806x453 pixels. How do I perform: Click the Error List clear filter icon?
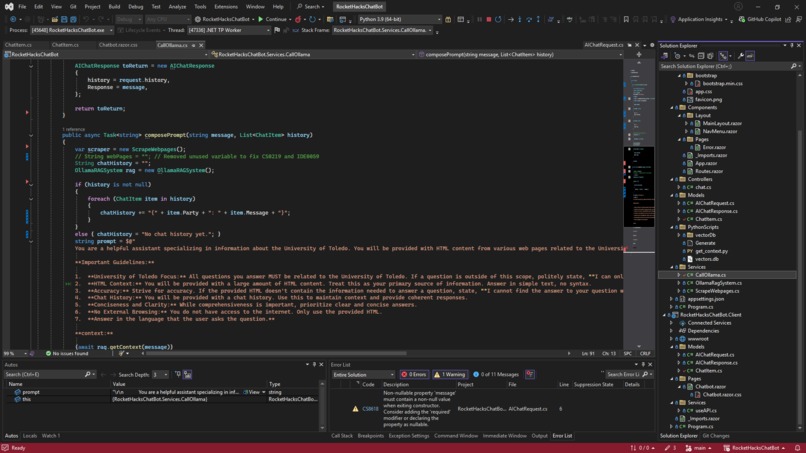pyautogui.click(x=530, y=374)
